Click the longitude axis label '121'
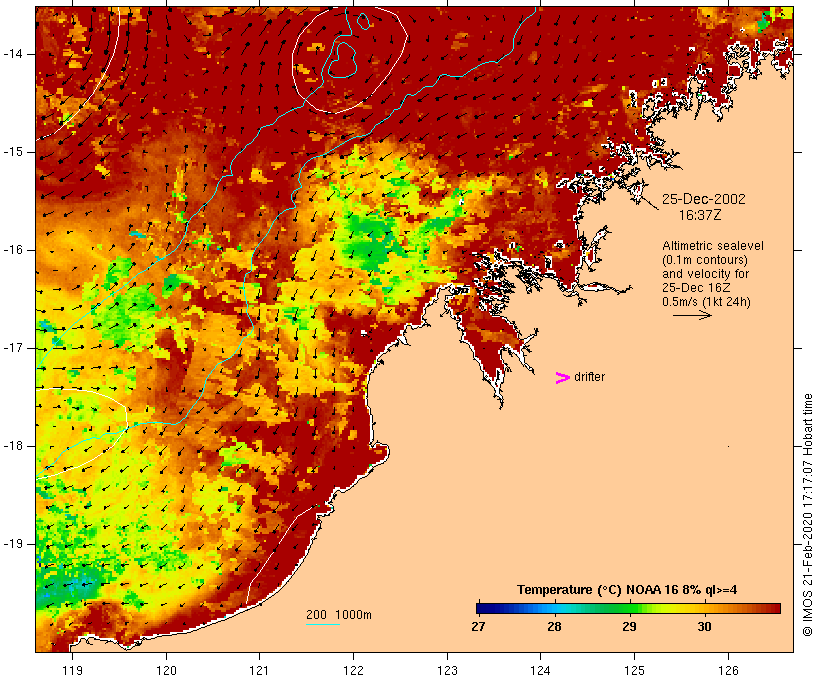This screenshot has width=820, height=680. click(x=259, y=670)
